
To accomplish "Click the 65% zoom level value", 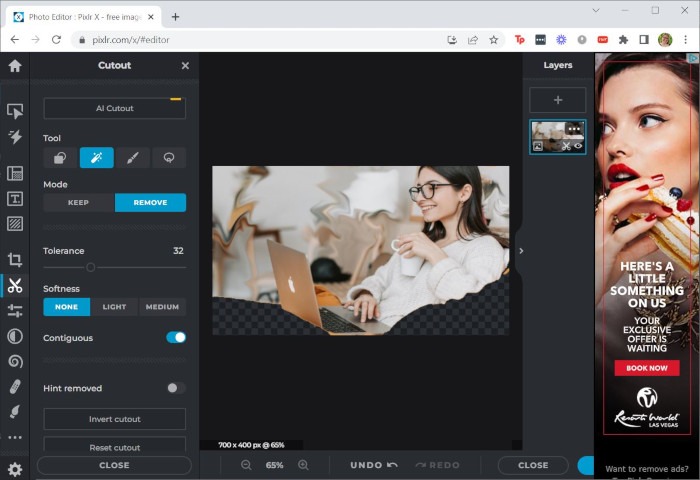I will pos(275,465).
